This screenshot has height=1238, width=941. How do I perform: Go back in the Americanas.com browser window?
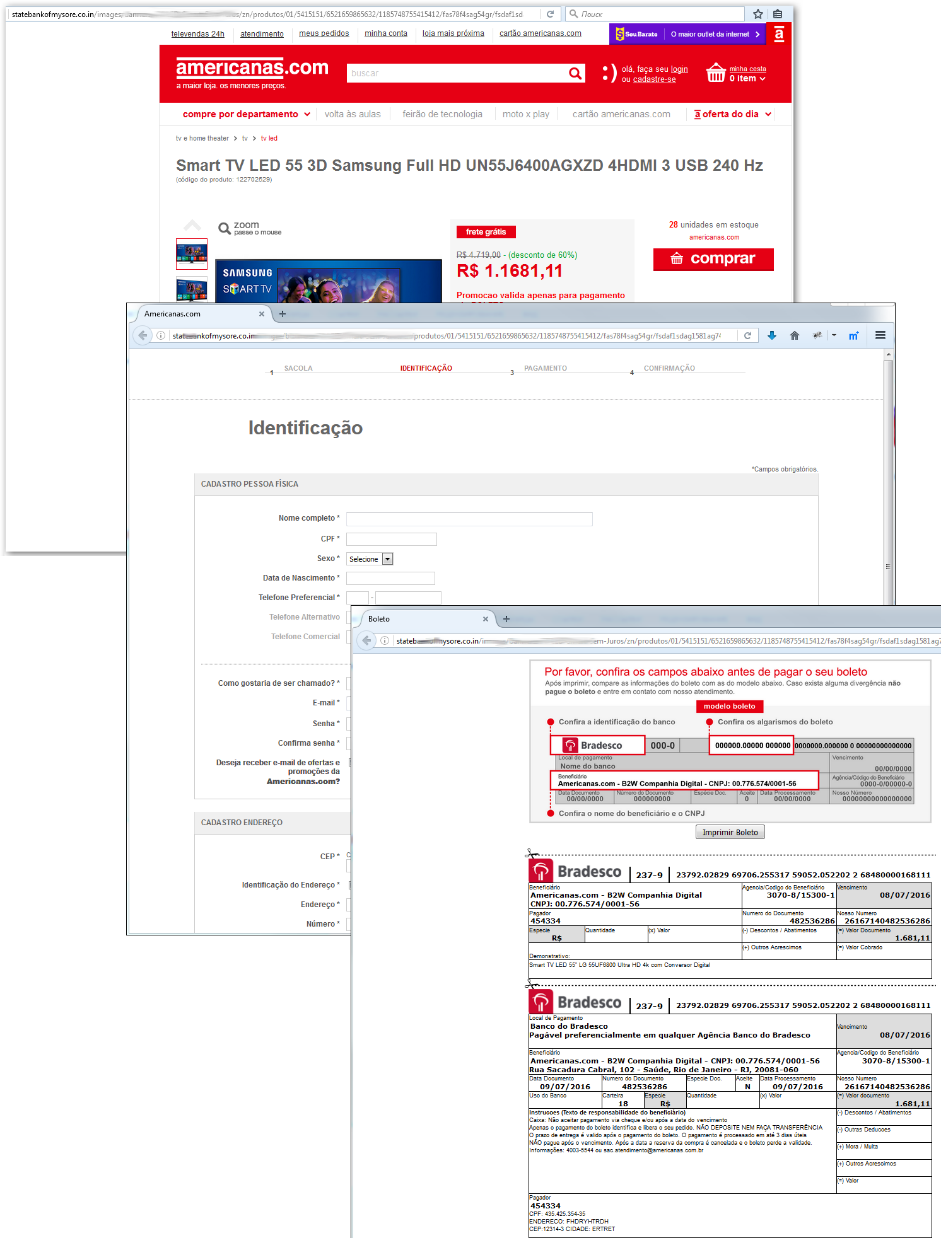pyautogui.click(x=143, y=336)
